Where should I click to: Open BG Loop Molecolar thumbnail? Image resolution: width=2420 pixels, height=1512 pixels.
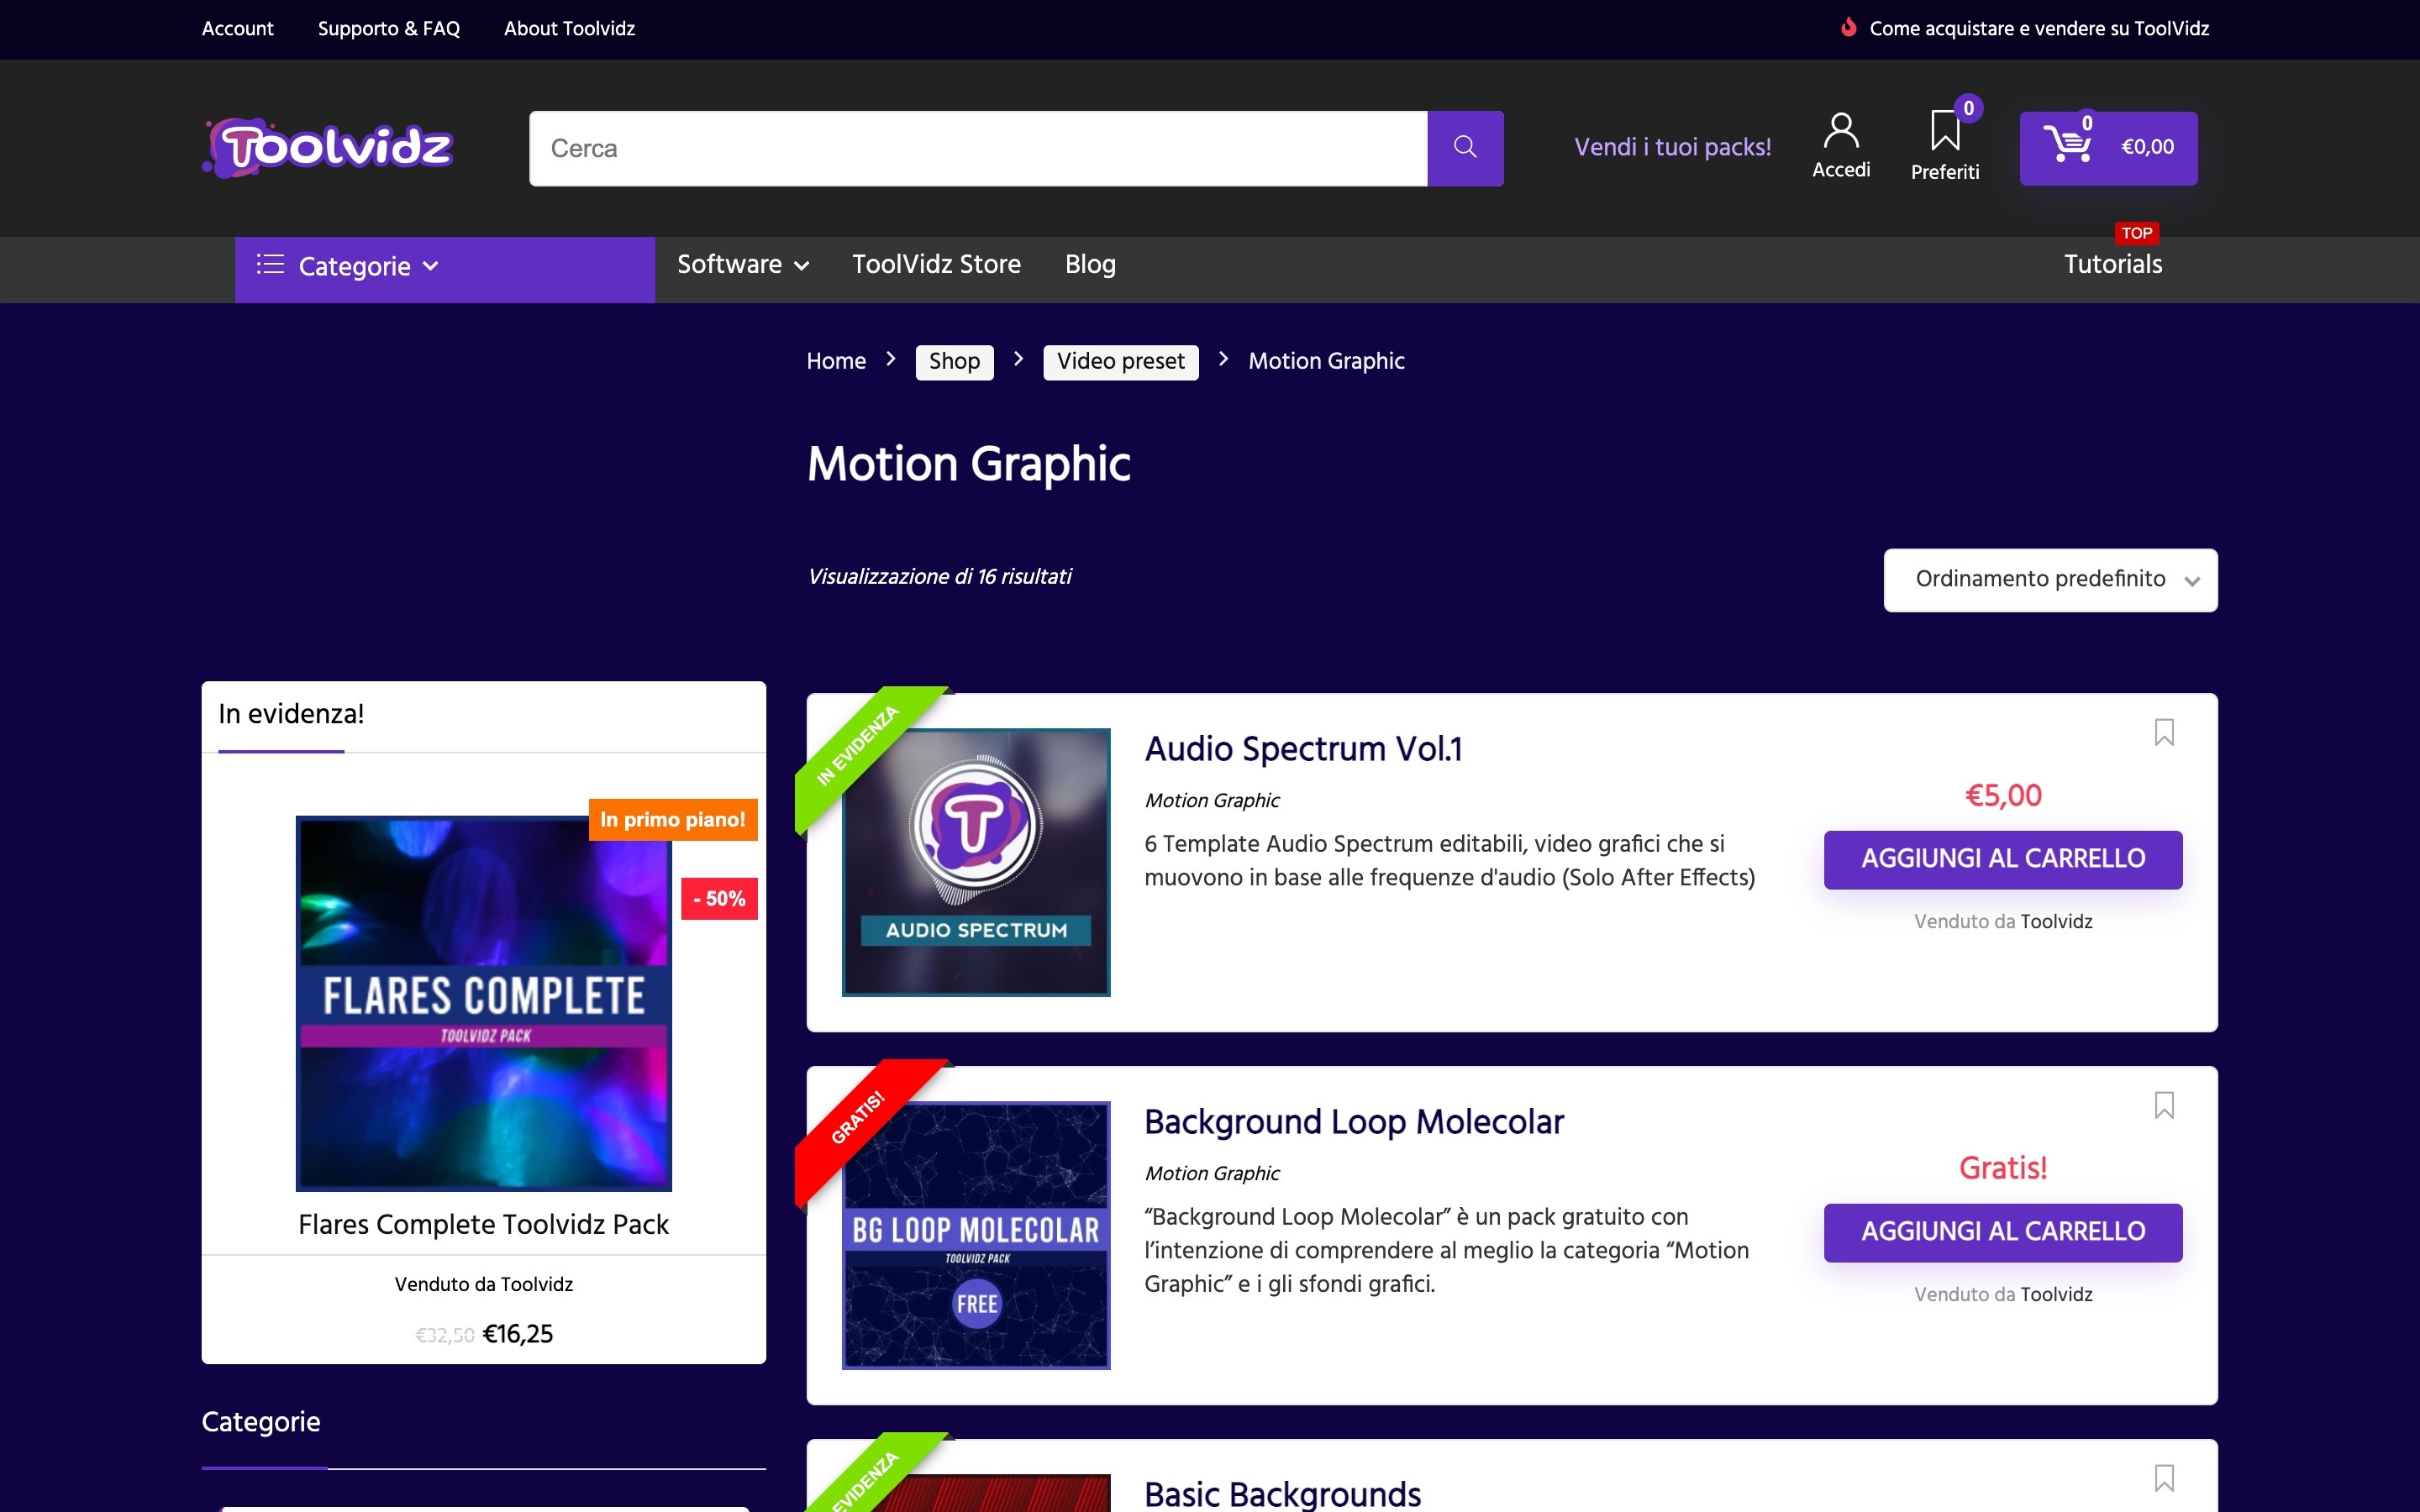click(x=976, y=1235)
